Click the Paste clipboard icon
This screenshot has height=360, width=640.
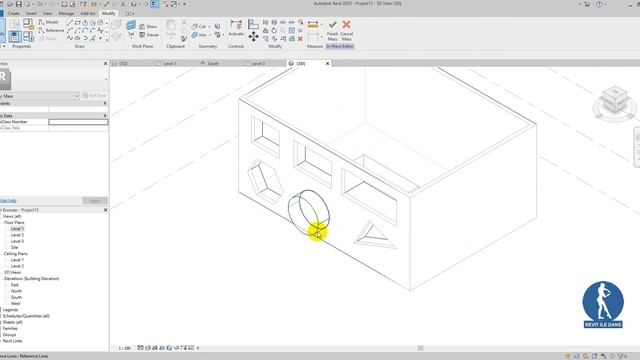(171, 27)
